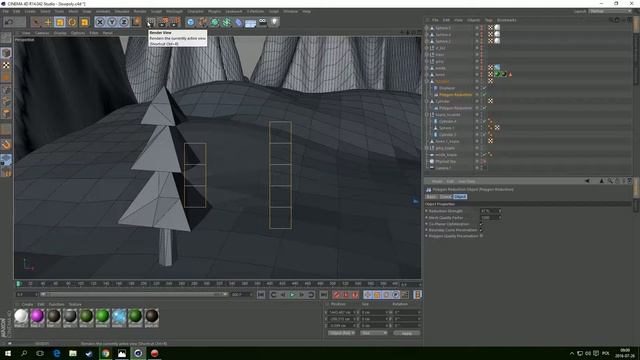Select the Rotate tool

[72, 22]
